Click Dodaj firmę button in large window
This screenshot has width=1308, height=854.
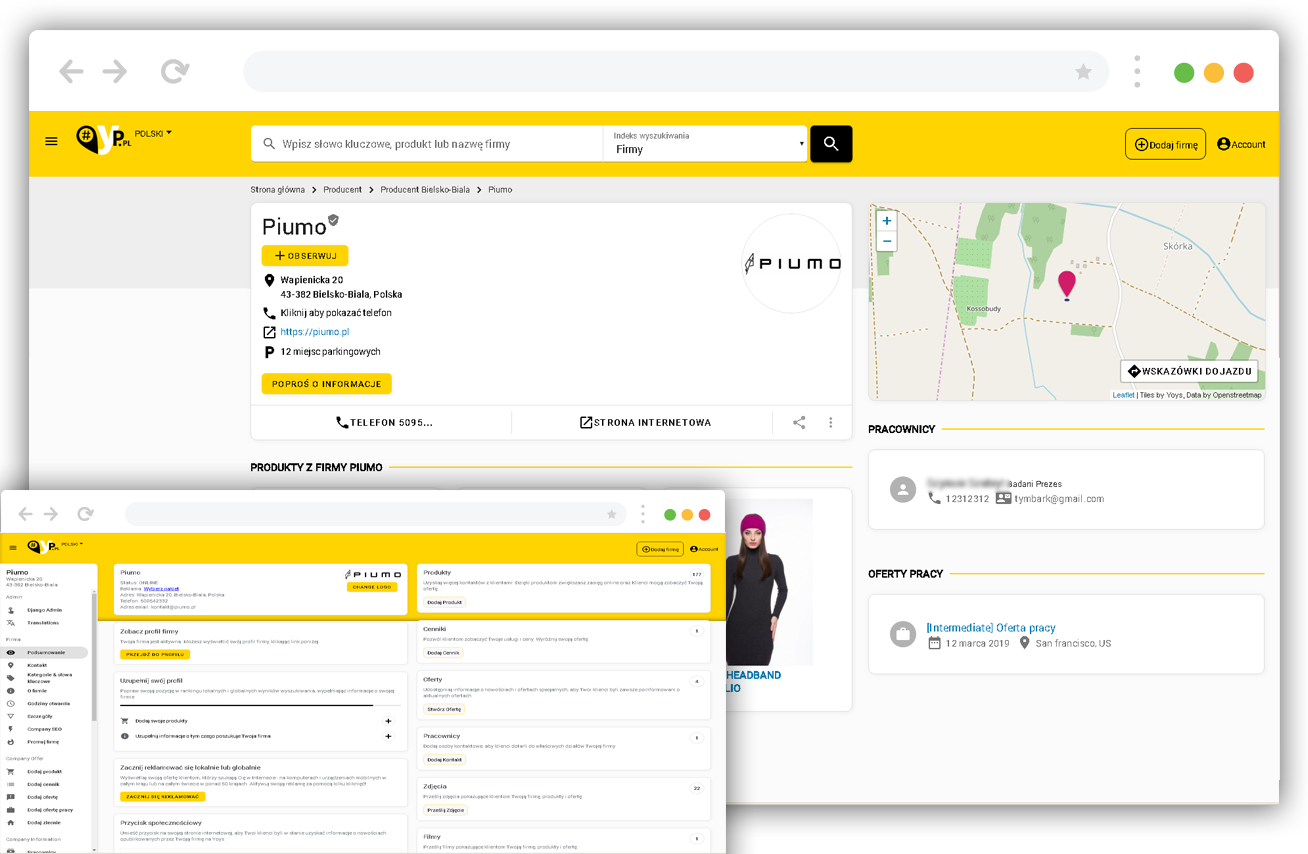click(x=1165, y=144)
